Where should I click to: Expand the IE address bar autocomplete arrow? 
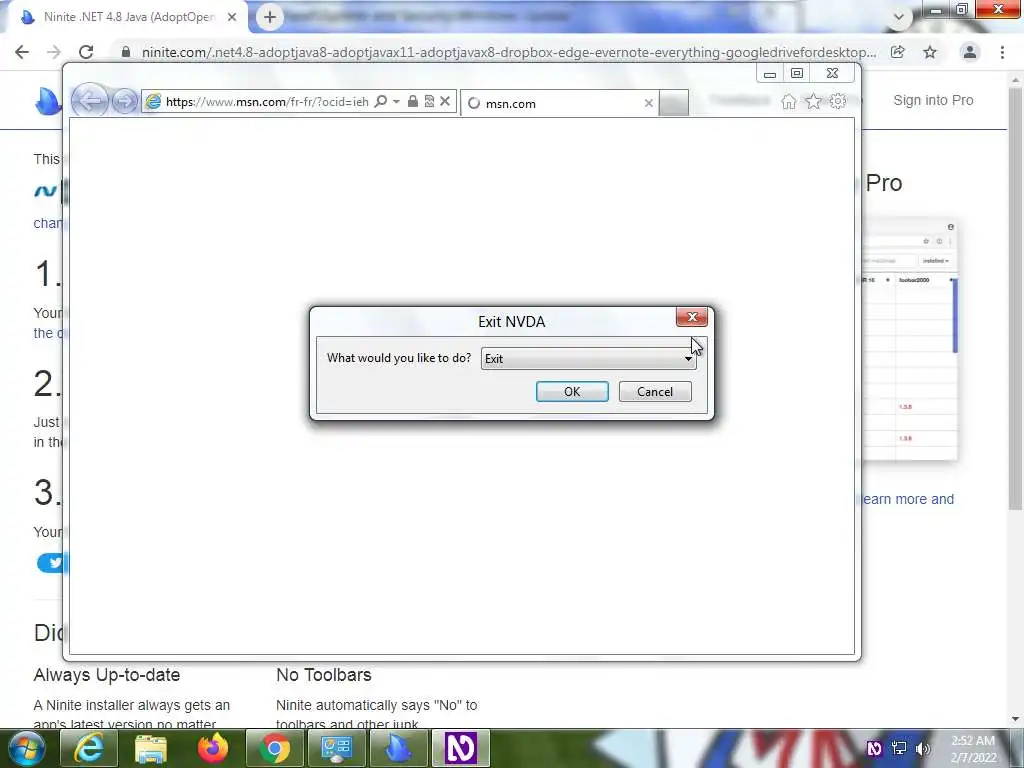pos(396,101)
